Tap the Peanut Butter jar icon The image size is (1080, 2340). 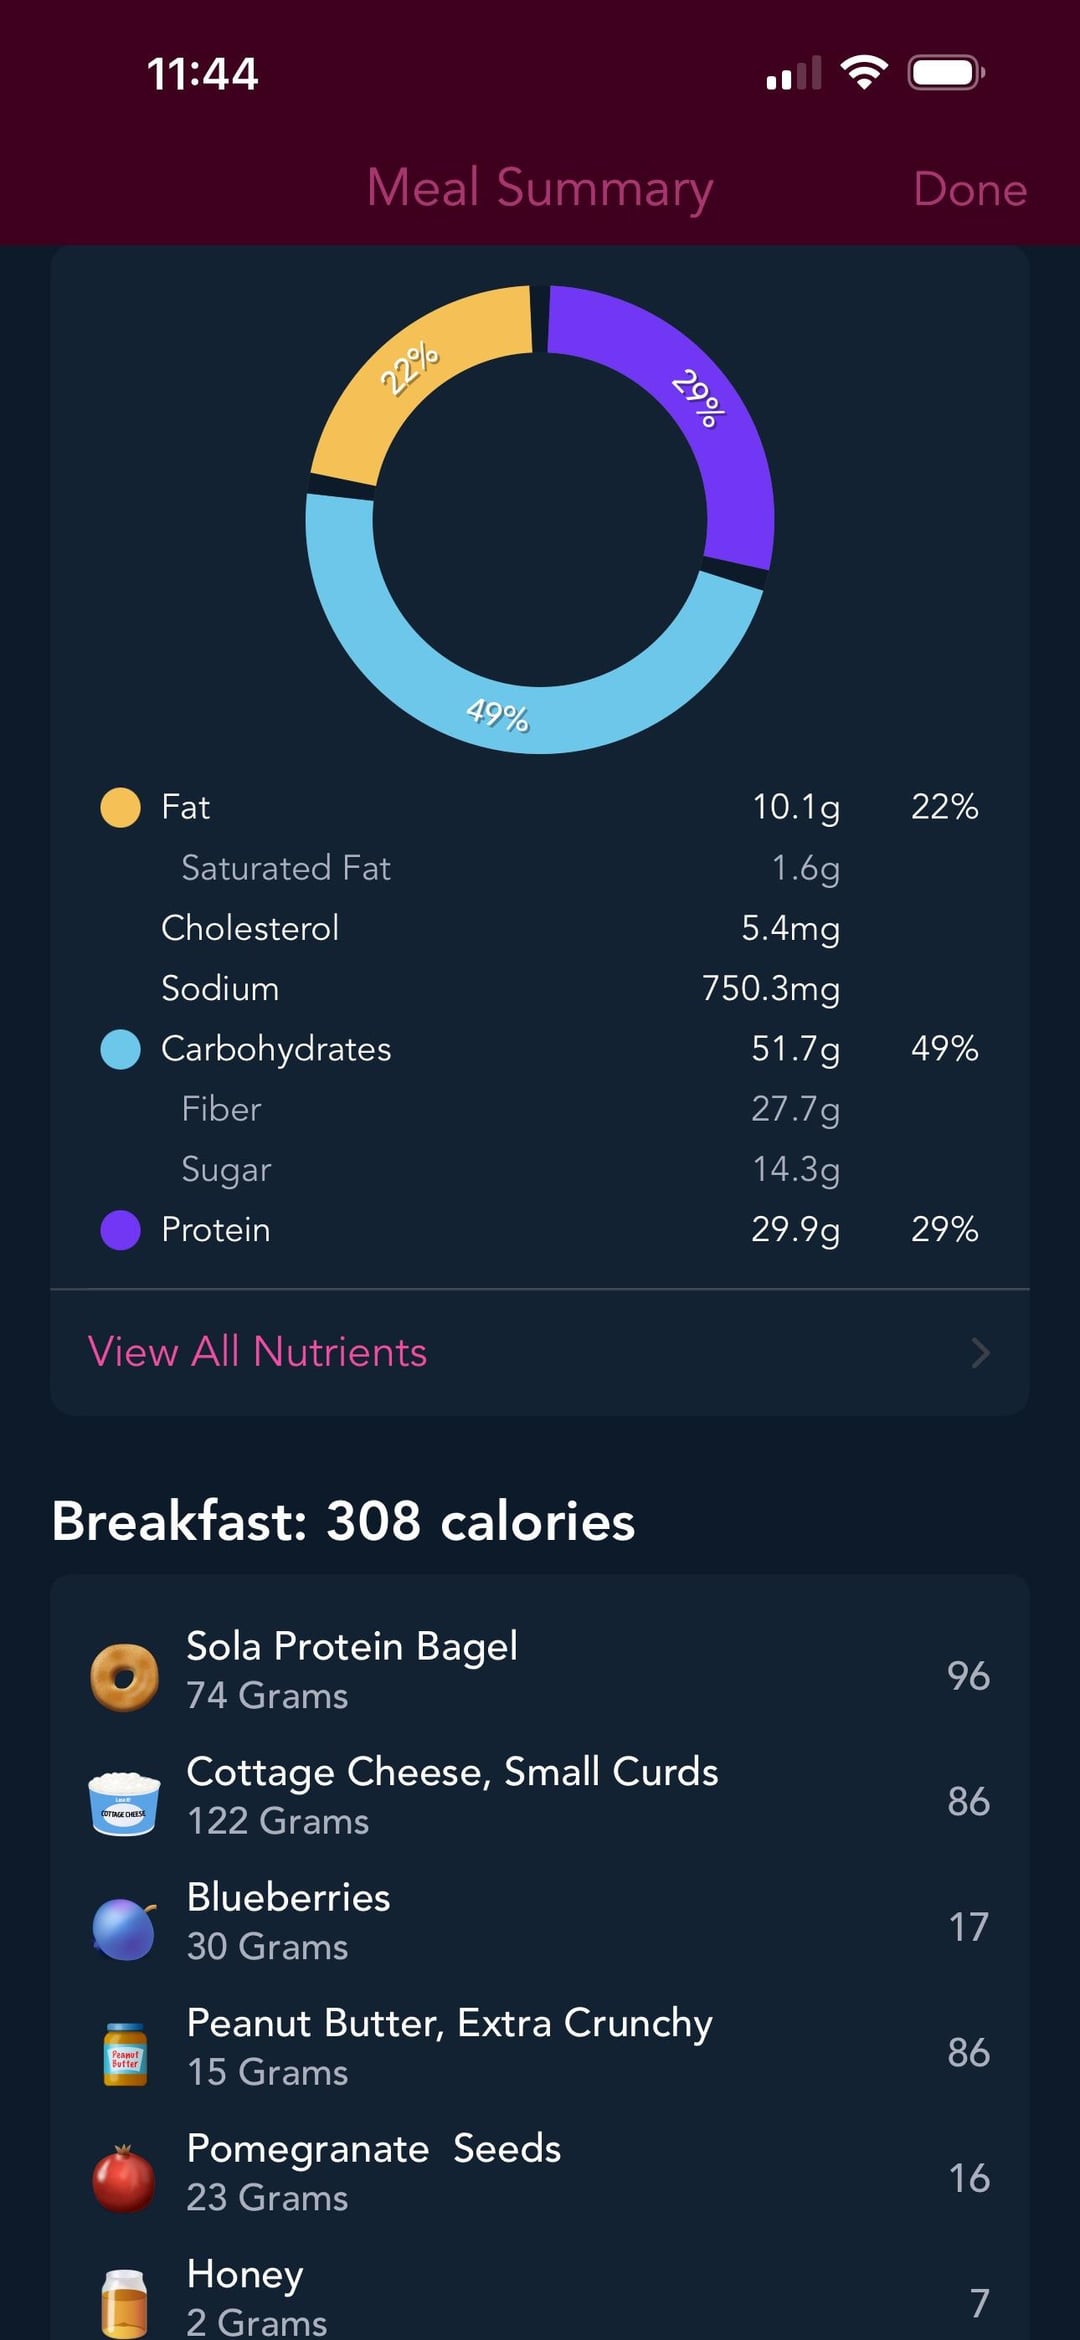(x=125, y=2054)
